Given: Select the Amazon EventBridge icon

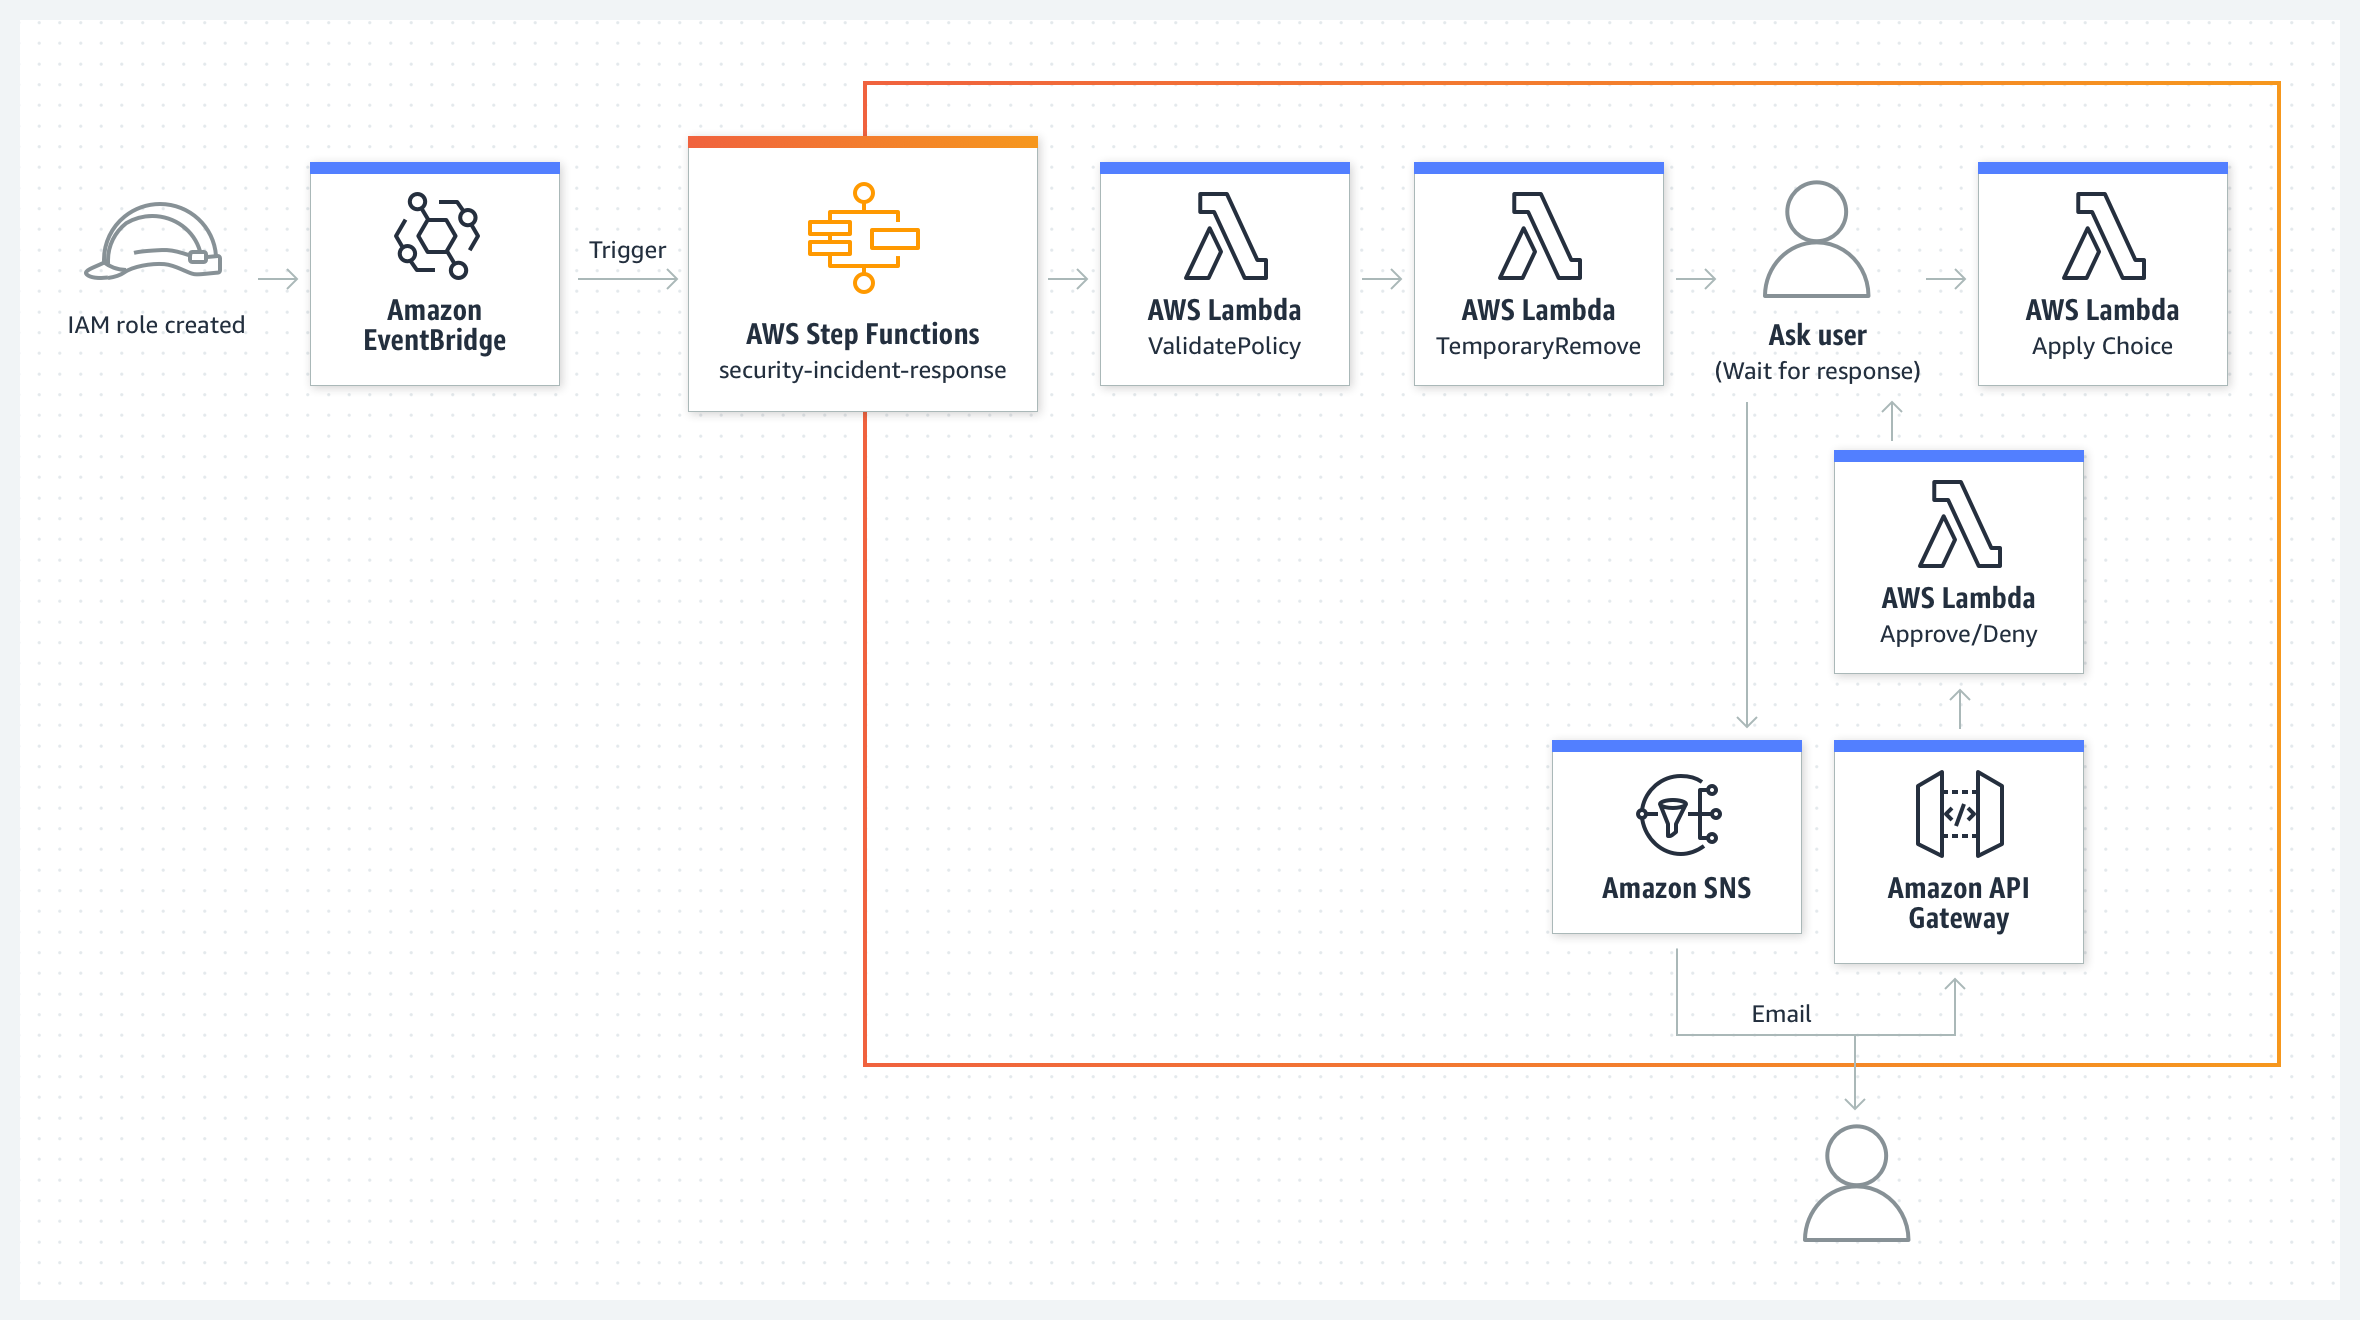Looking at the screenshot, I should (436, 236).
